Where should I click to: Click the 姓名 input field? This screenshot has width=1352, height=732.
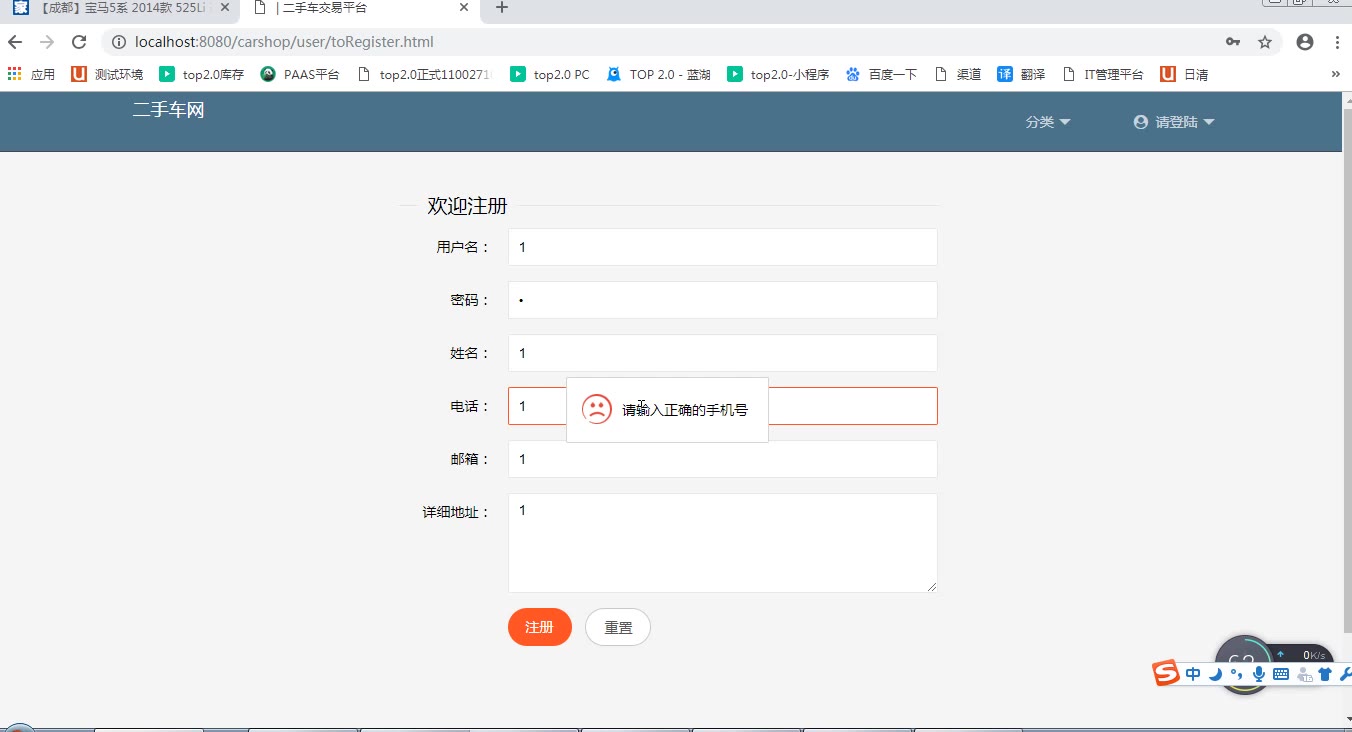(x=722, y=353)
